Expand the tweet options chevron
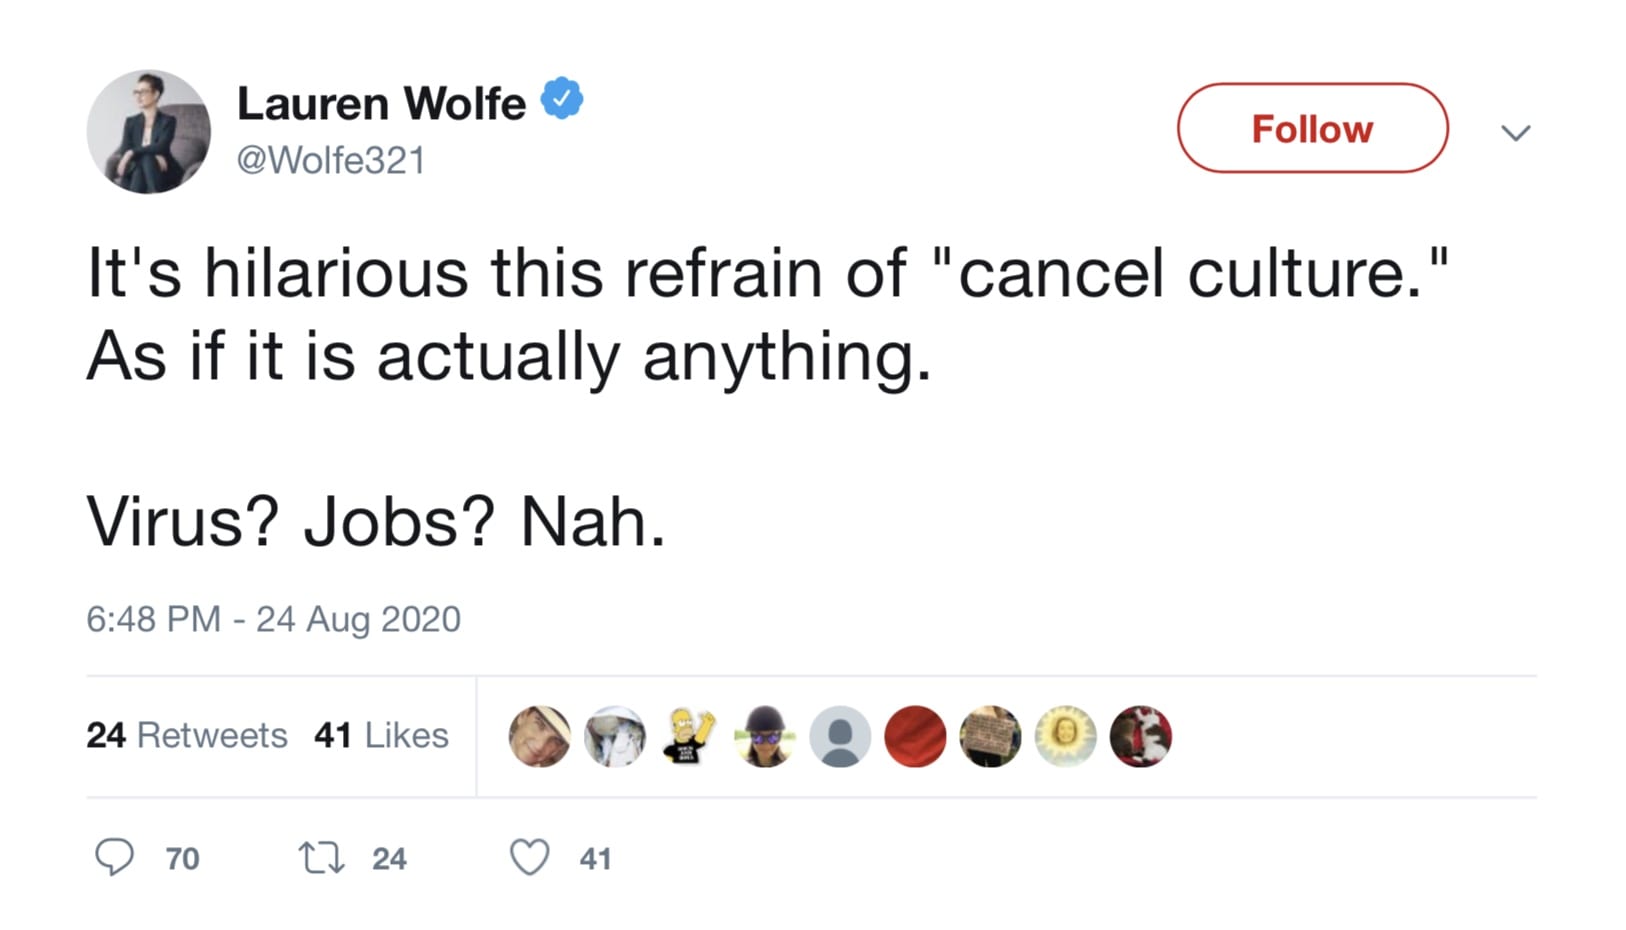The width and height of the screenshot is (1626, 930). click(1516, 132)
